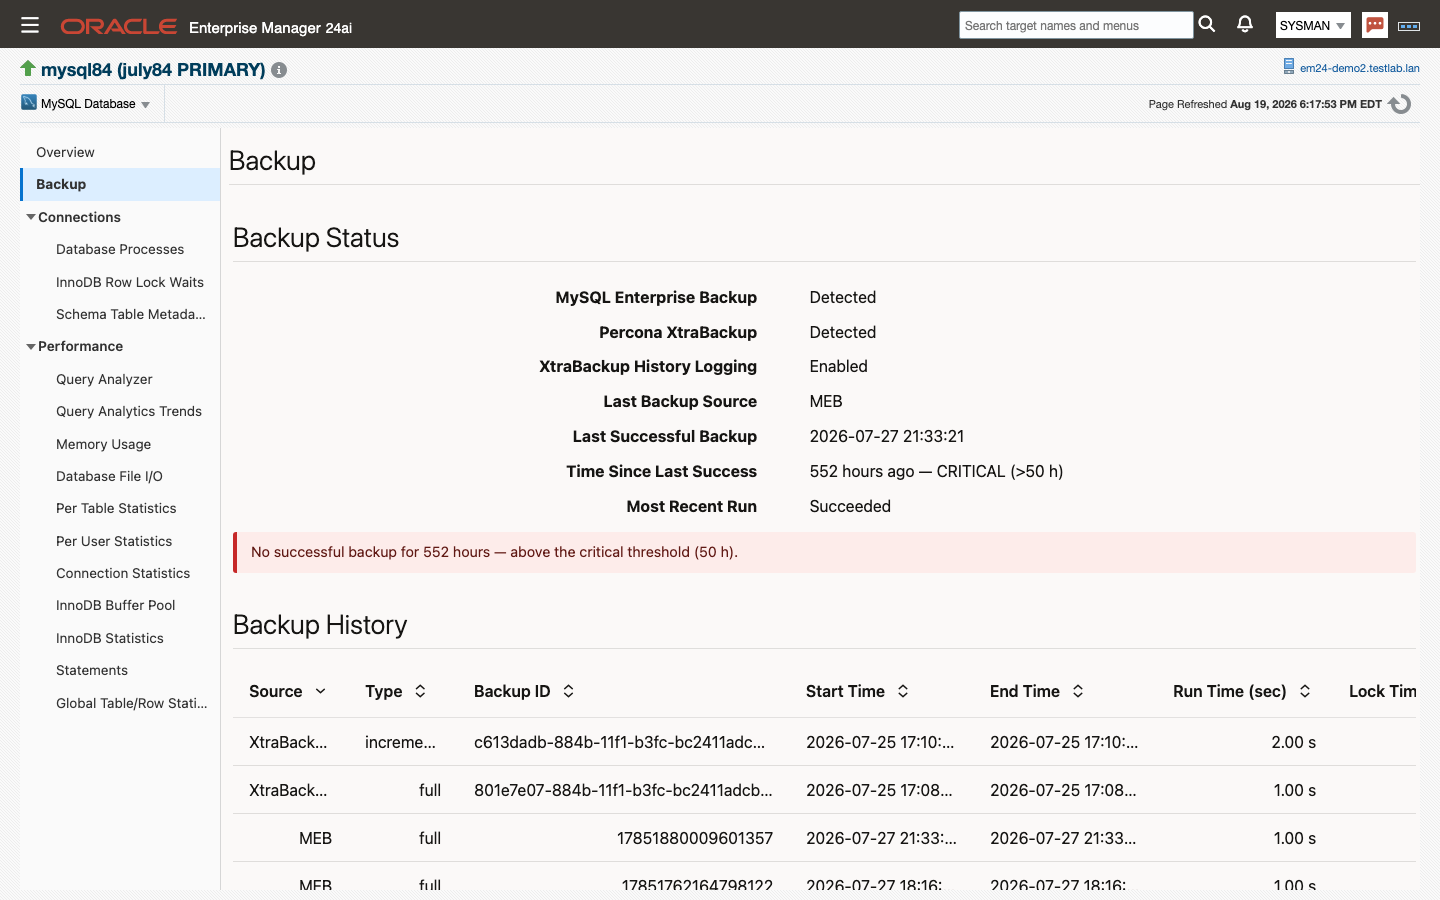This screenshot has width=1440, height=900.
Task: Click the Page Refreshed timestamp text
Action: 1265,104
